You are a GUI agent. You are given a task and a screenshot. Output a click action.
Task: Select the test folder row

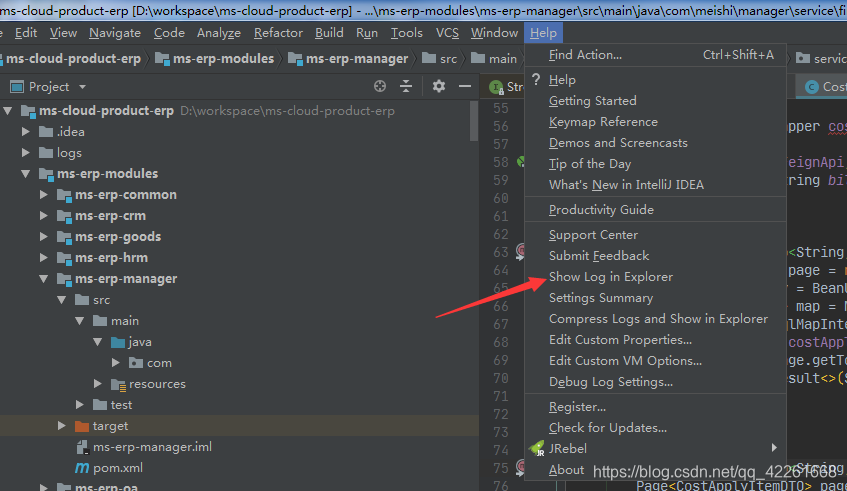tap(239, 405)
